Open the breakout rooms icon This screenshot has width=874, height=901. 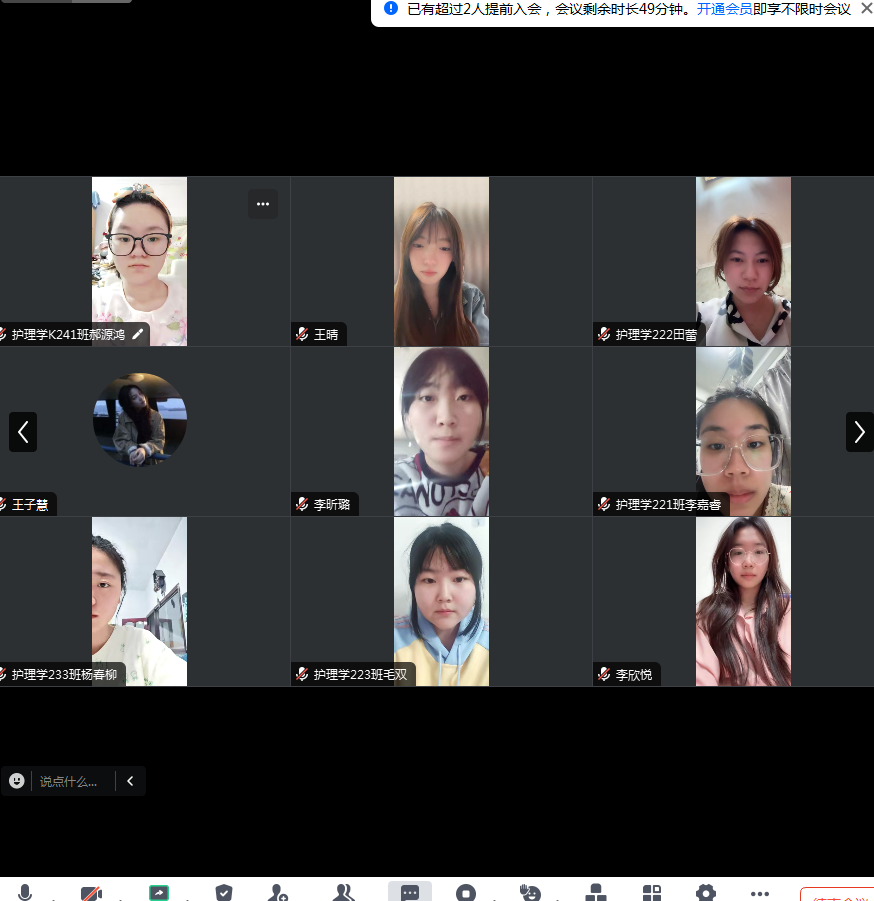point(596,892)
